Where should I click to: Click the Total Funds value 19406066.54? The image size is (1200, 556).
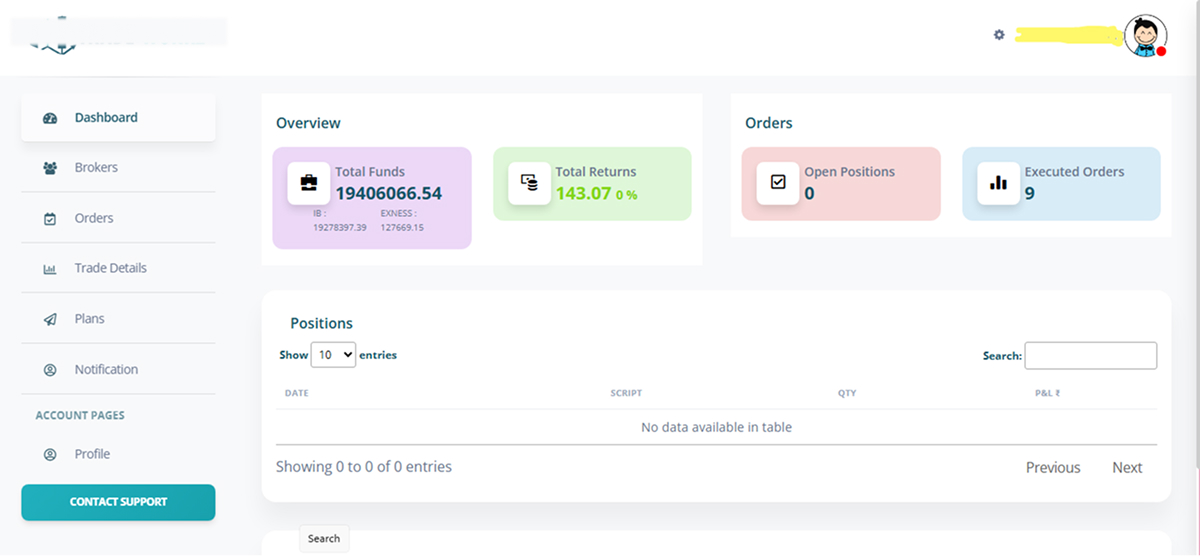click(x=388, y=193)
